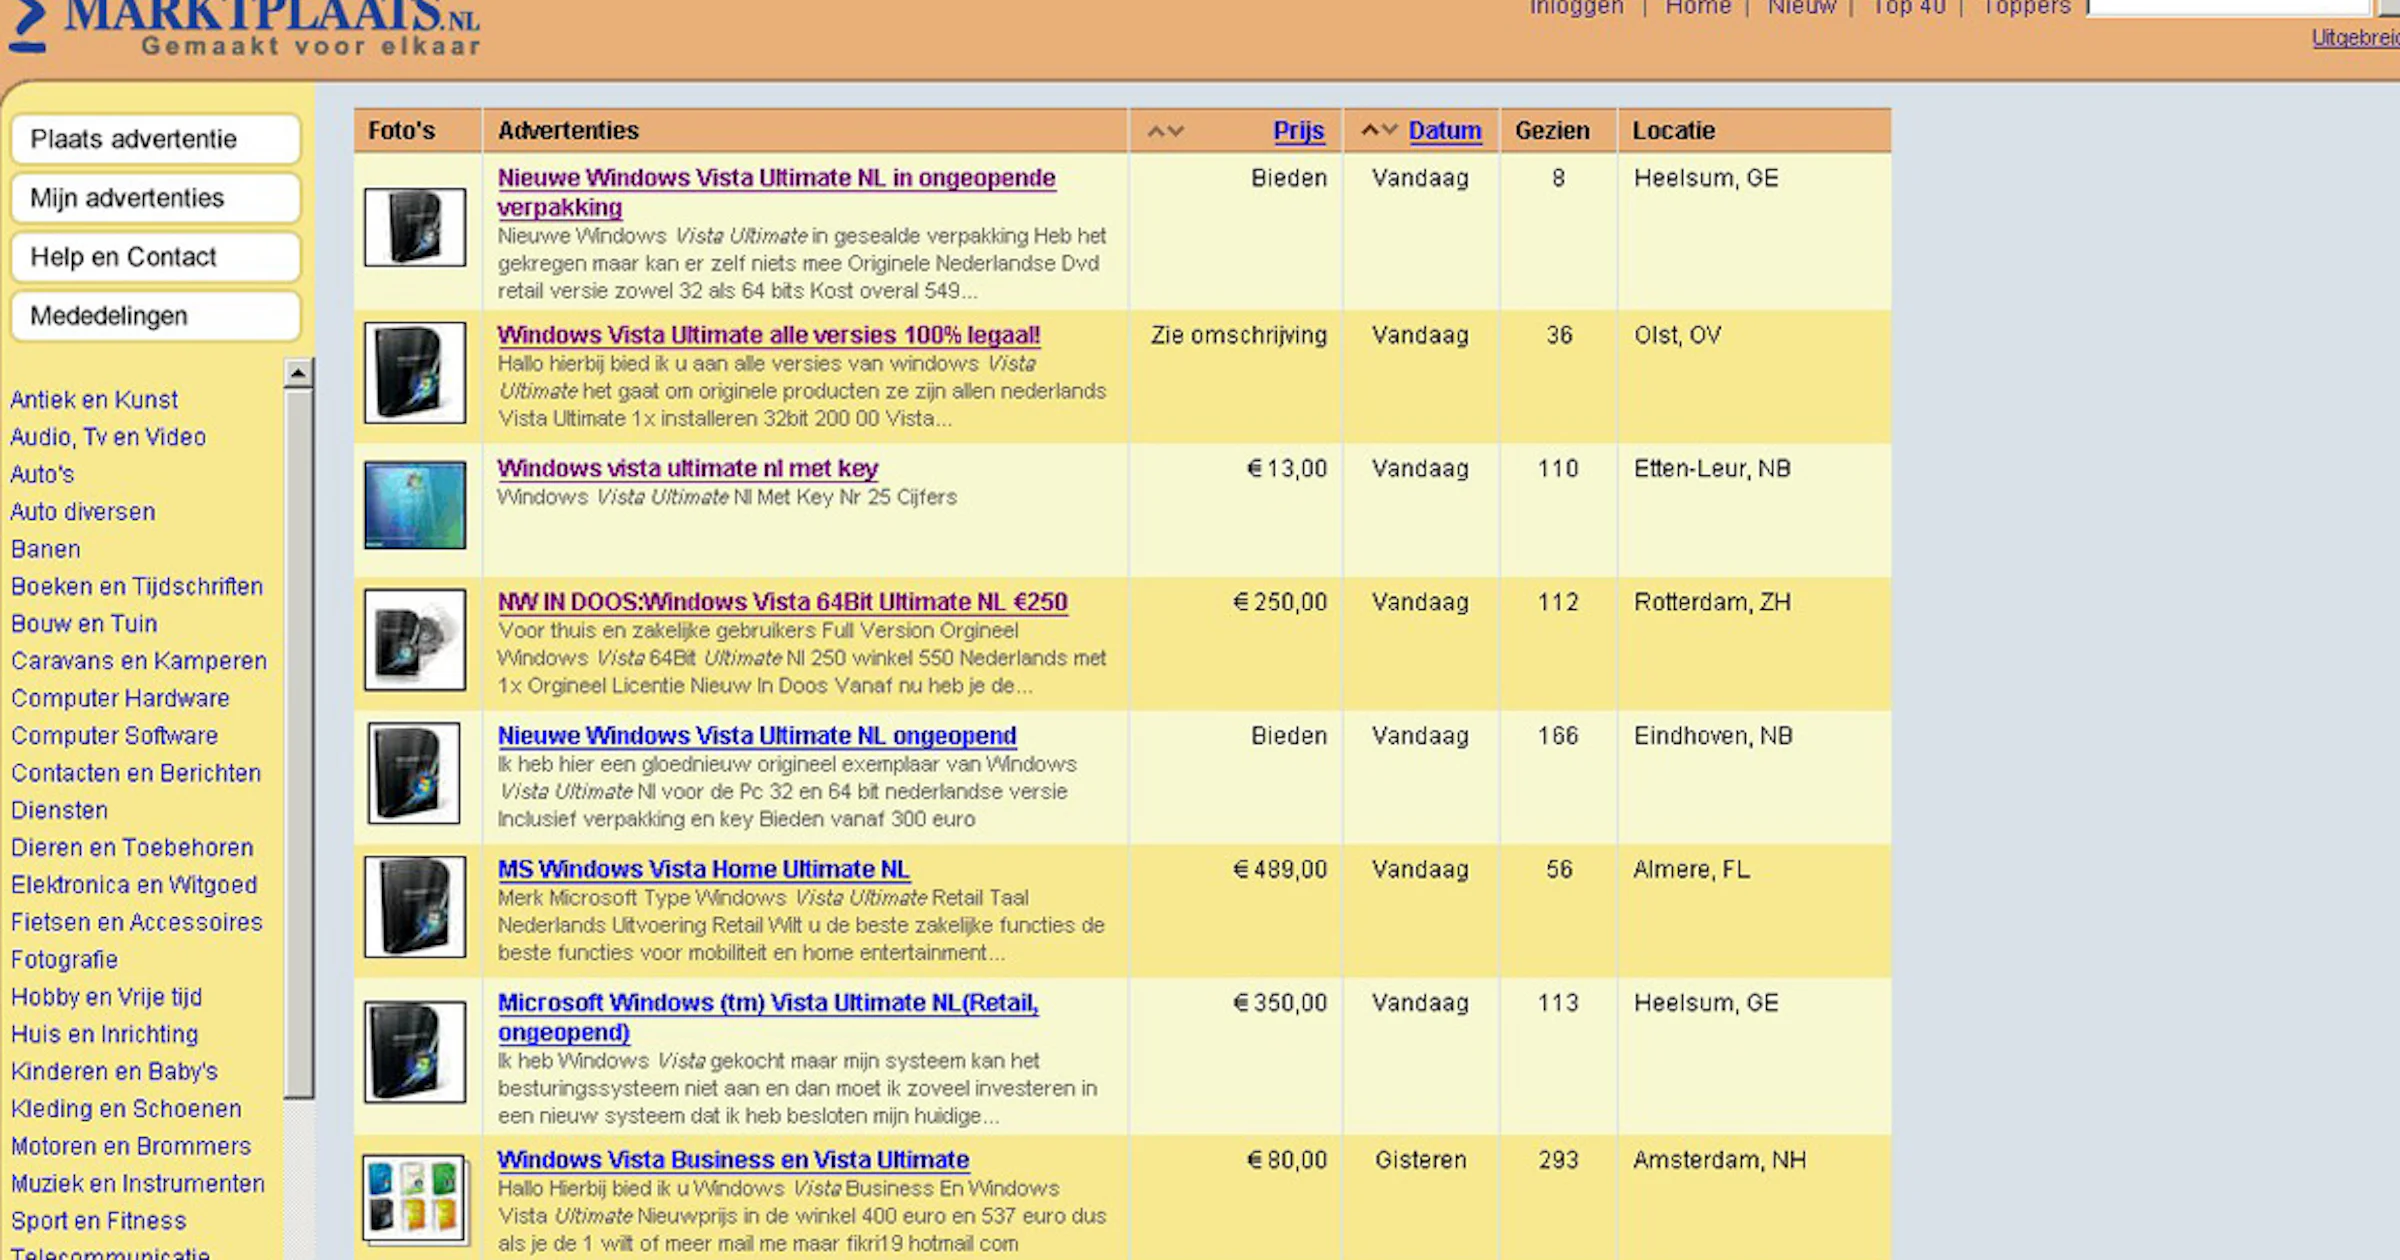The image size is (2400, 1260).
Task: Sort by date using Datum arrows icon
Action: coord(1379,130)
